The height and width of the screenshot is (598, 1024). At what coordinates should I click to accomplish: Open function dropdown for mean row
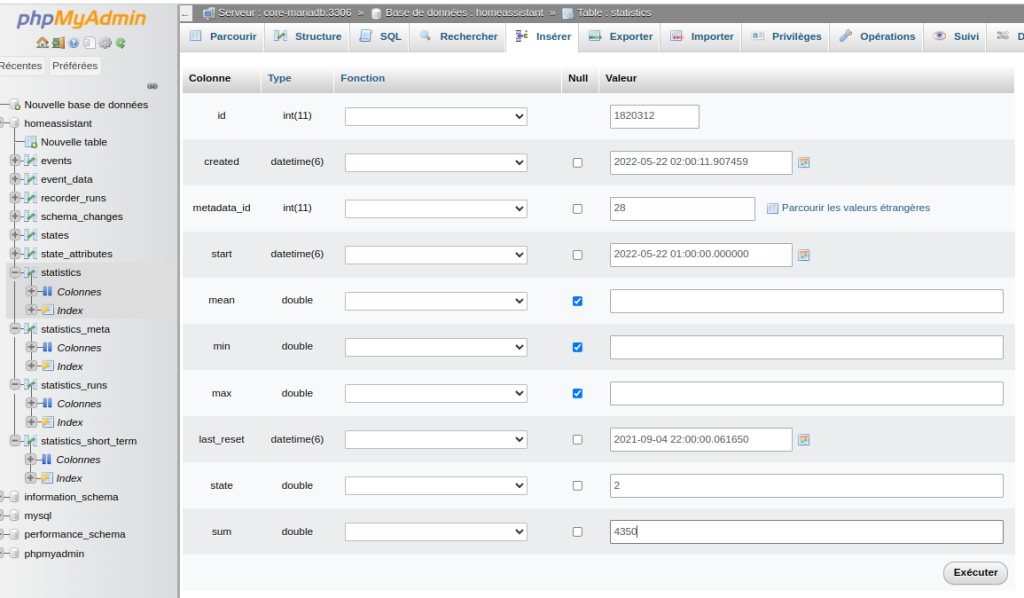(x=436, y=301)
